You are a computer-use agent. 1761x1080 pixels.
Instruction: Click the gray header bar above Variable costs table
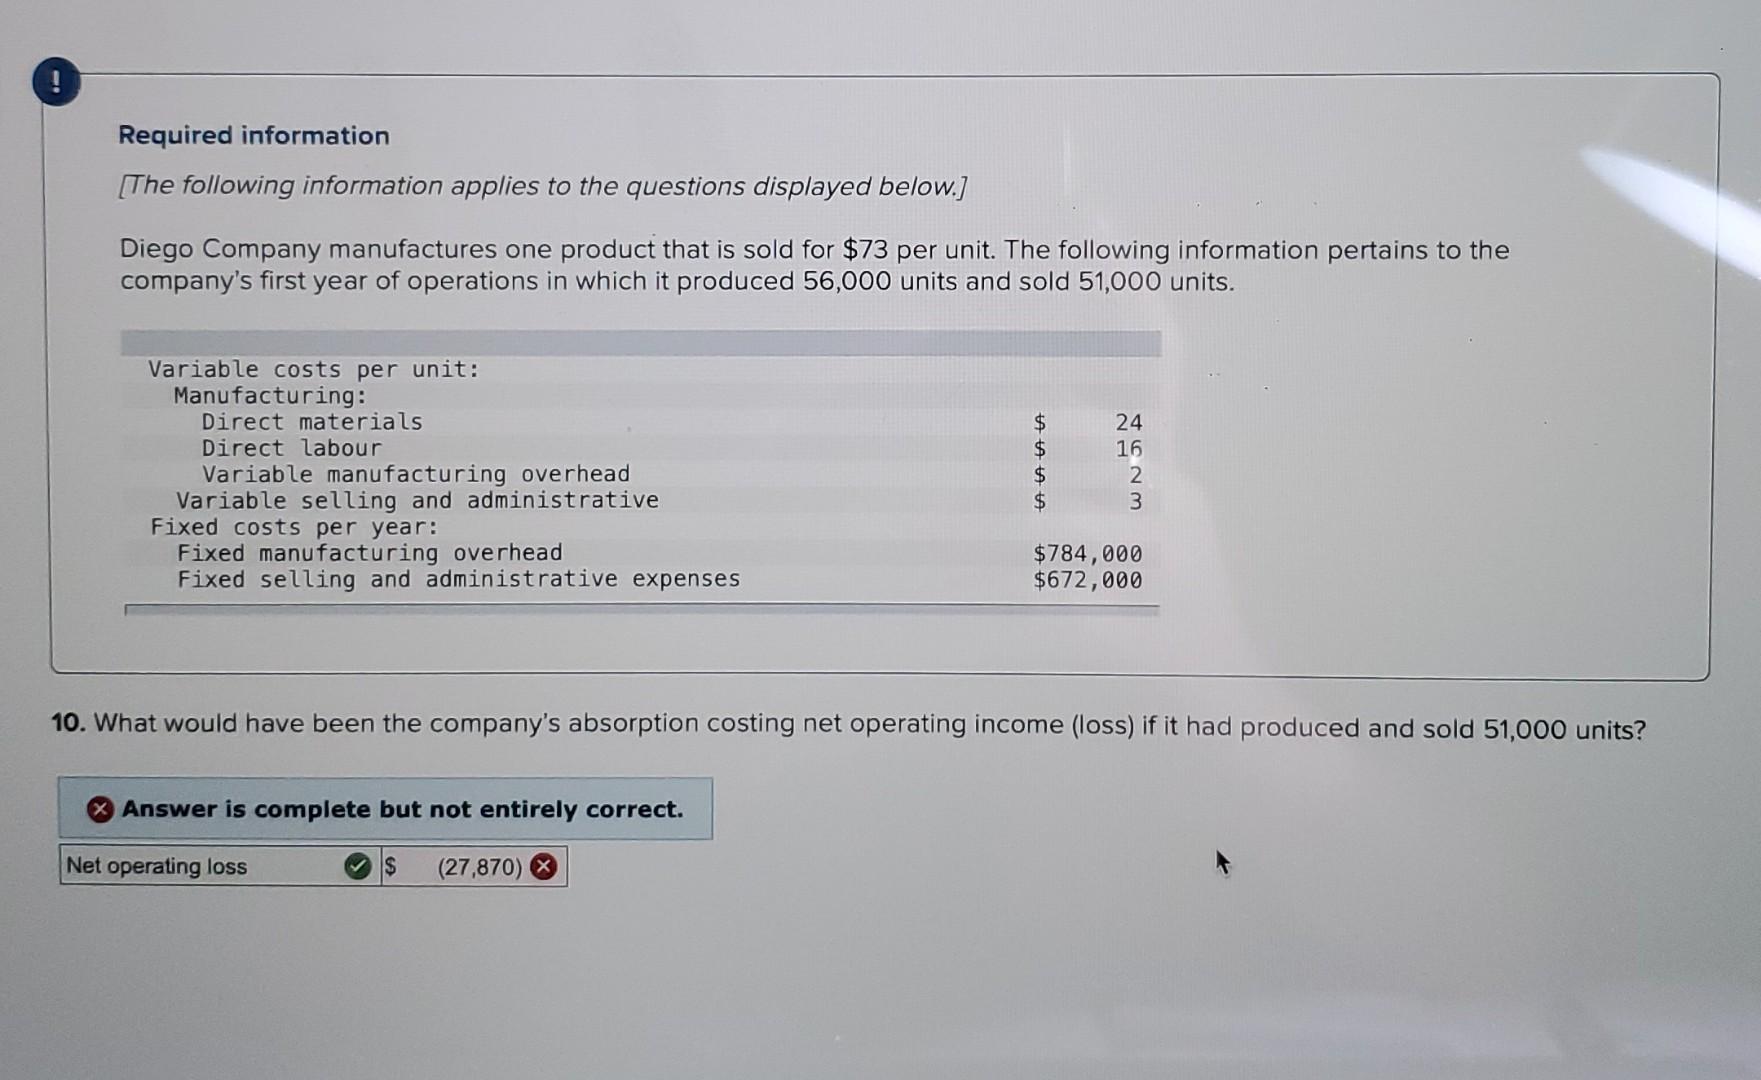(640, 341)
